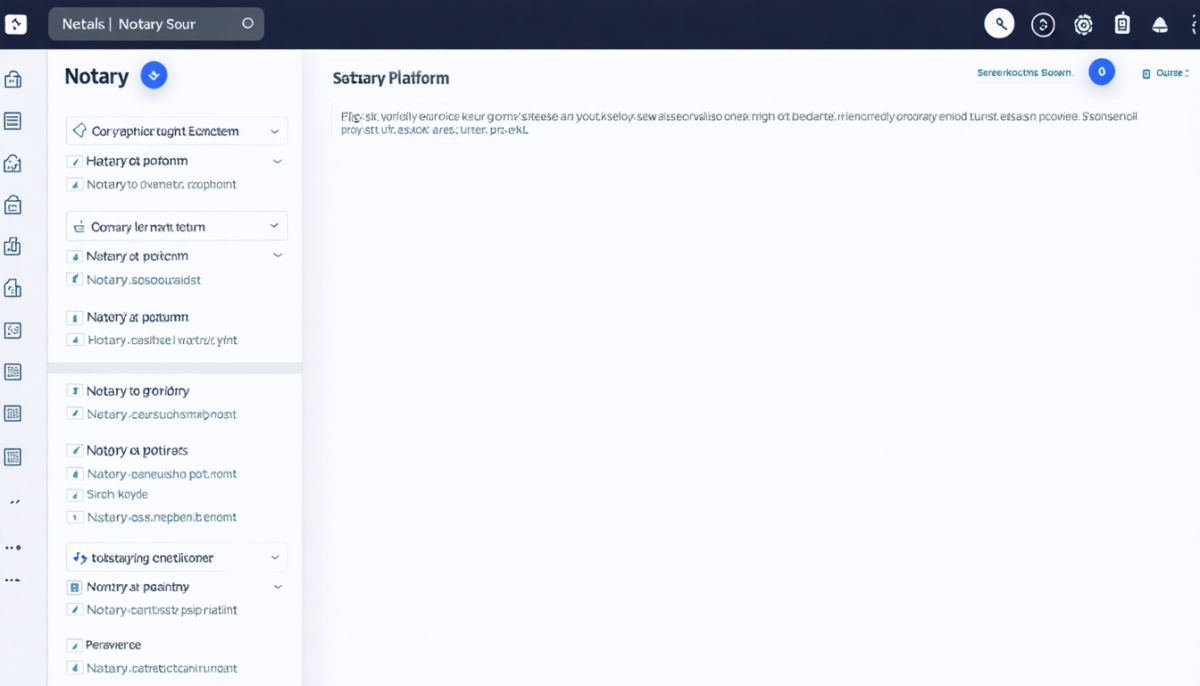Select the 'Netals | Notary Sour' tab
Image resolution: width=1200 pixels, height=686 pixels.
point(156,24)
